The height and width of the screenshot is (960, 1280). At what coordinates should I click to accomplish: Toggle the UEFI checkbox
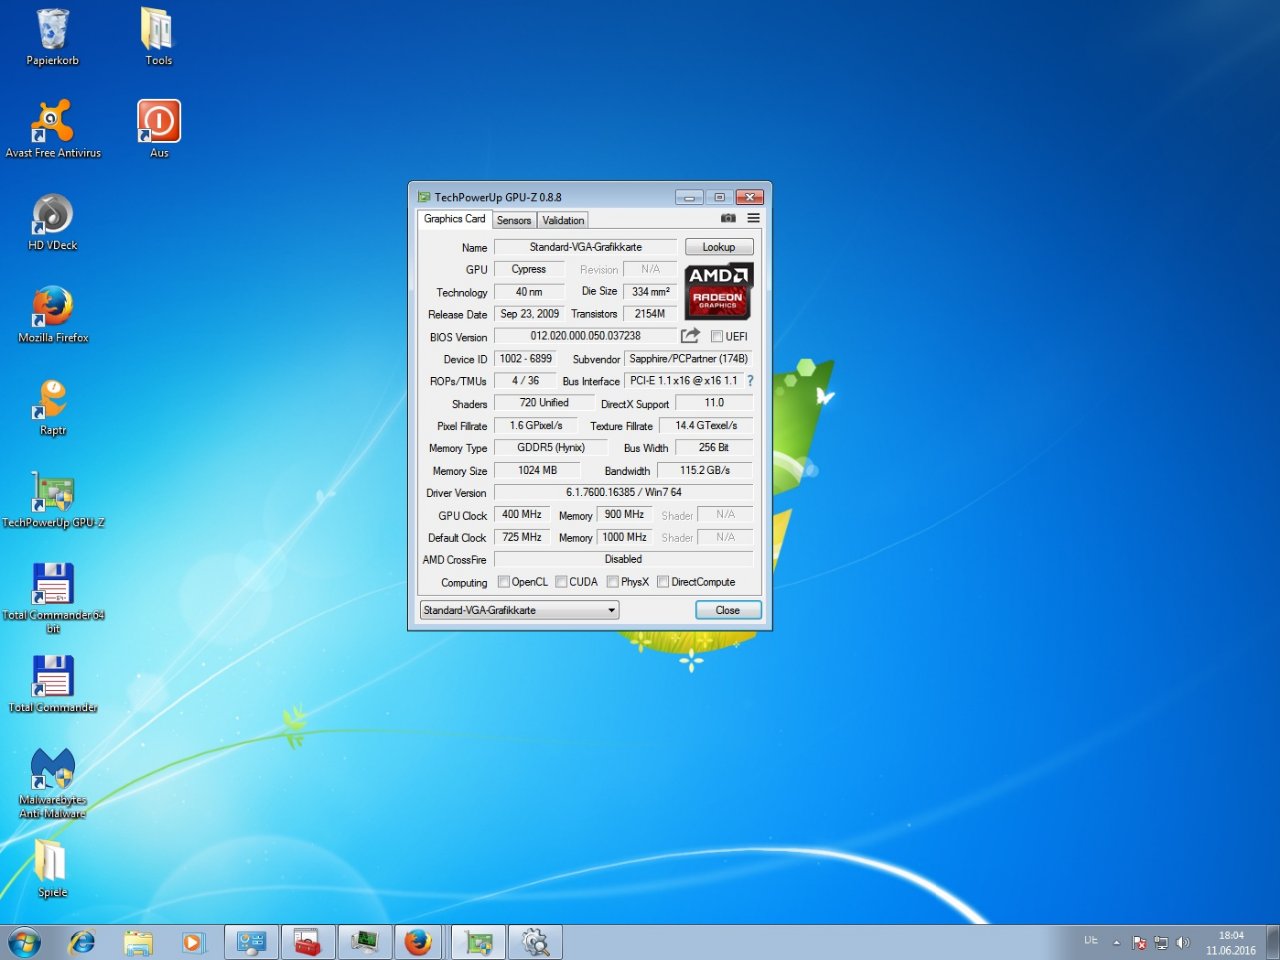point(716,337)
